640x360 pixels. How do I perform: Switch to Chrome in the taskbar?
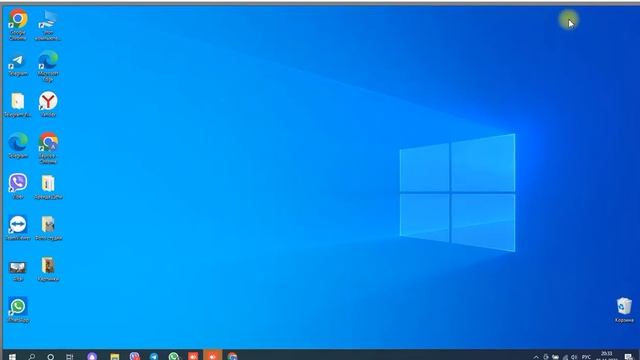232,356
